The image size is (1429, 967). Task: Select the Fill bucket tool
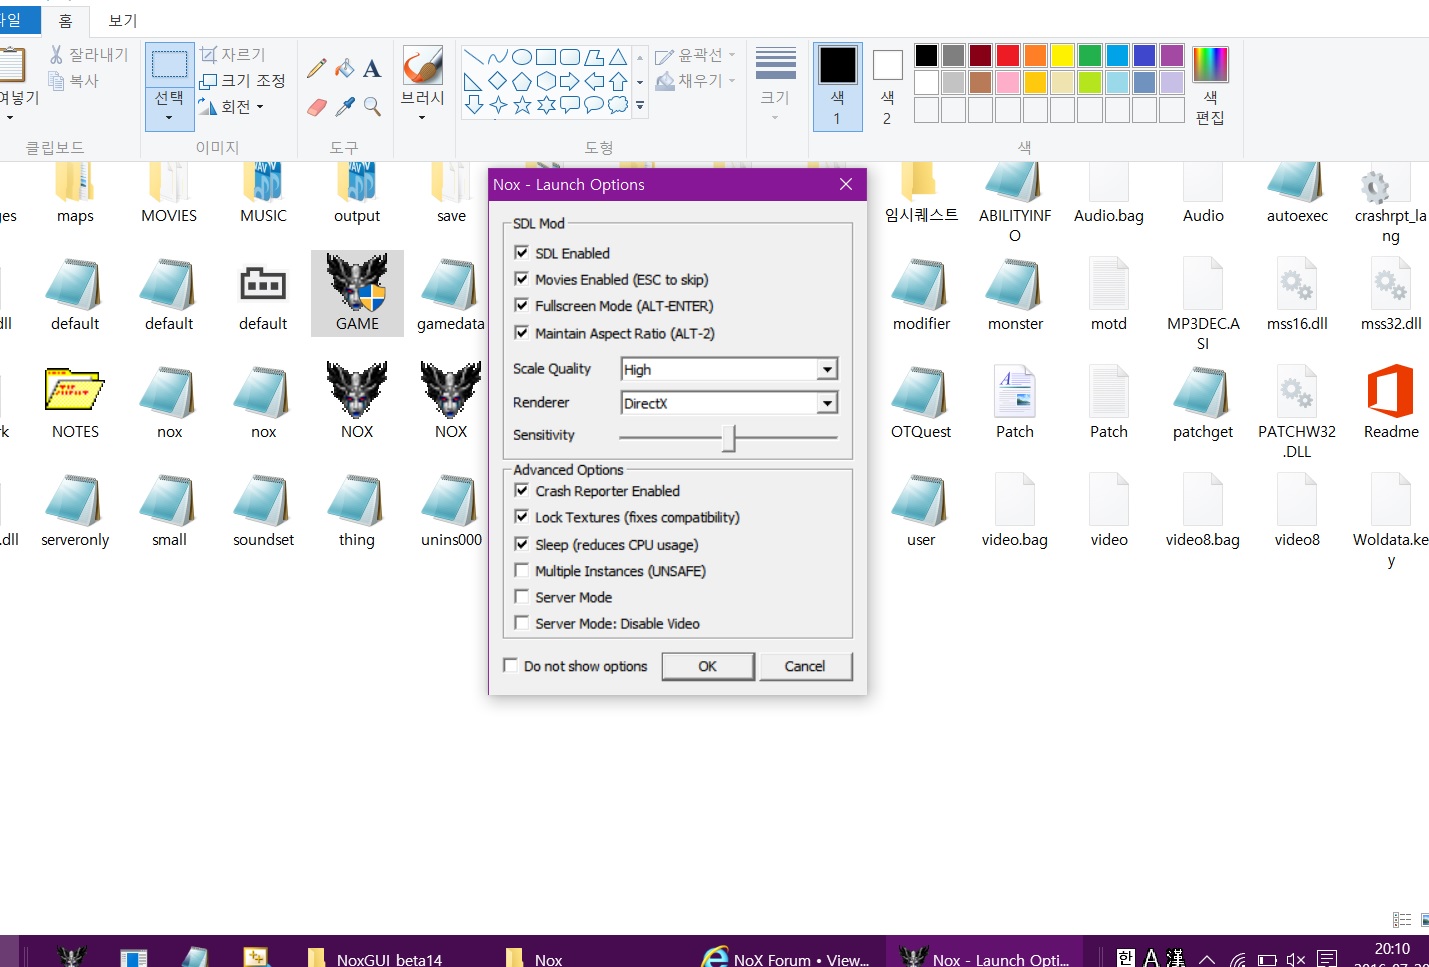coord(345,68)
